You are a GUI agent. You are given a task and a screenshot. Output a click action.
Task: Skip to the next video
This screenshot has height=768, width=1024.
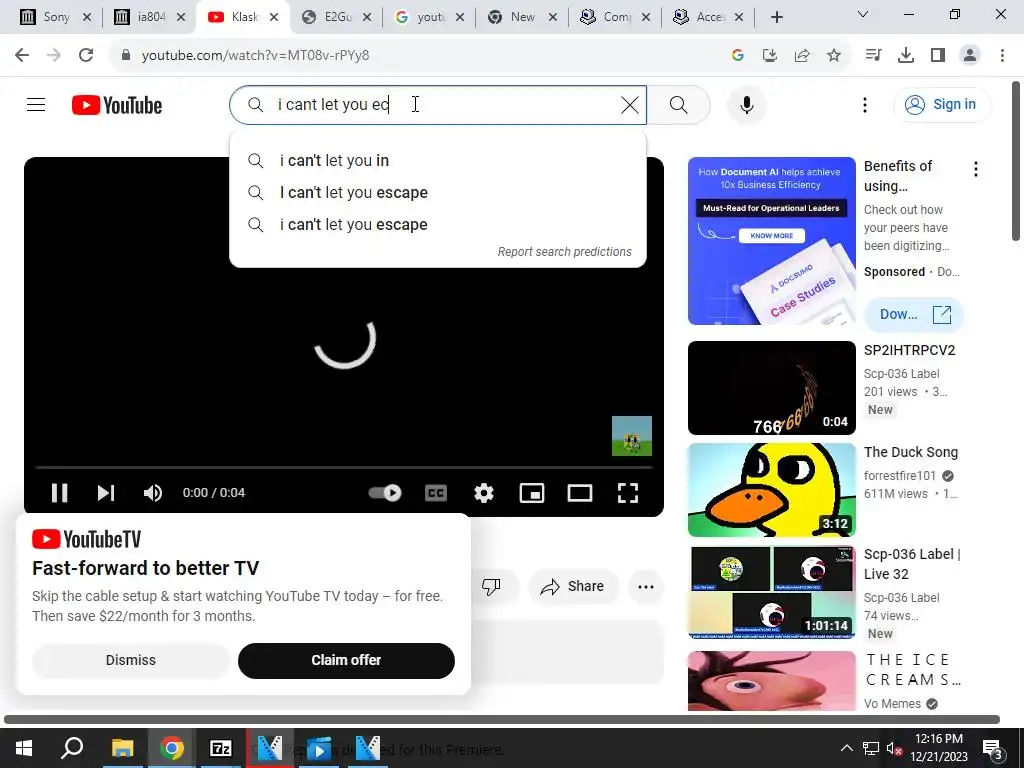pyautogui.click(x=106, y=492)
